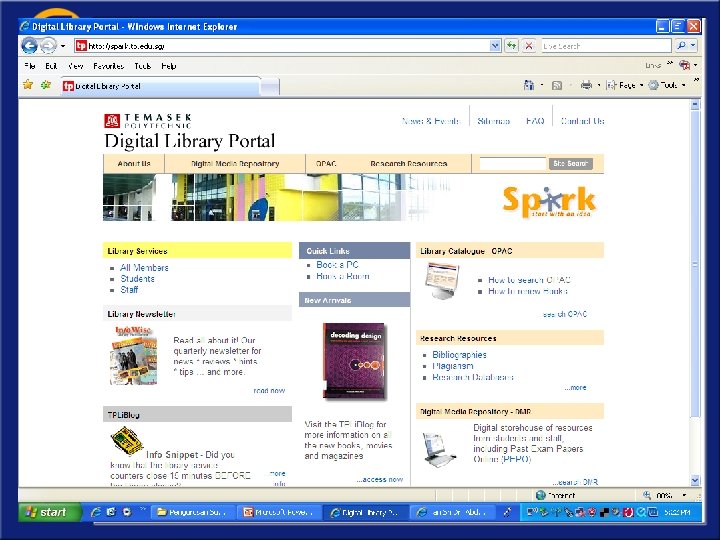Open the Staff link
Image resolution: width=720 pixels, height=540 pixels.
[129, 290]
